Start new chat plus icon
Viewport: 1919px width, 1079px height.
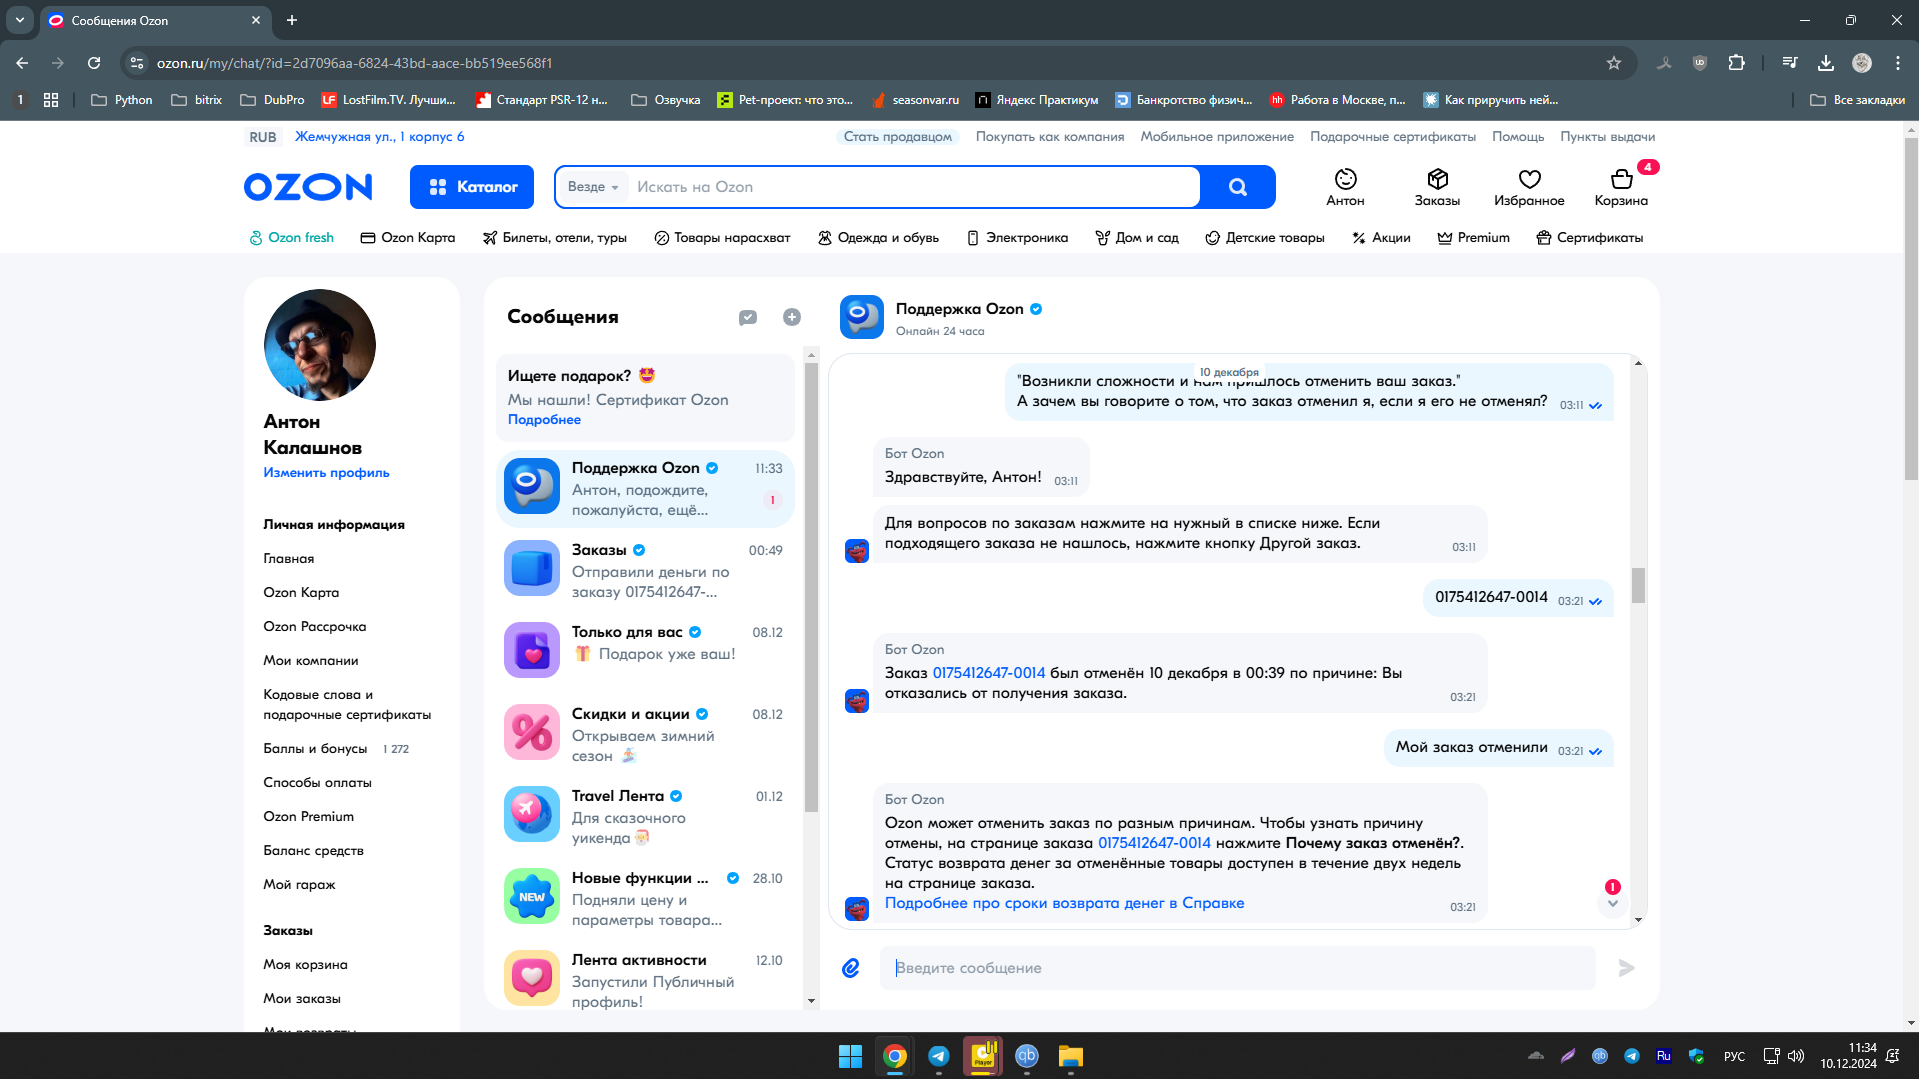point(792,317)
